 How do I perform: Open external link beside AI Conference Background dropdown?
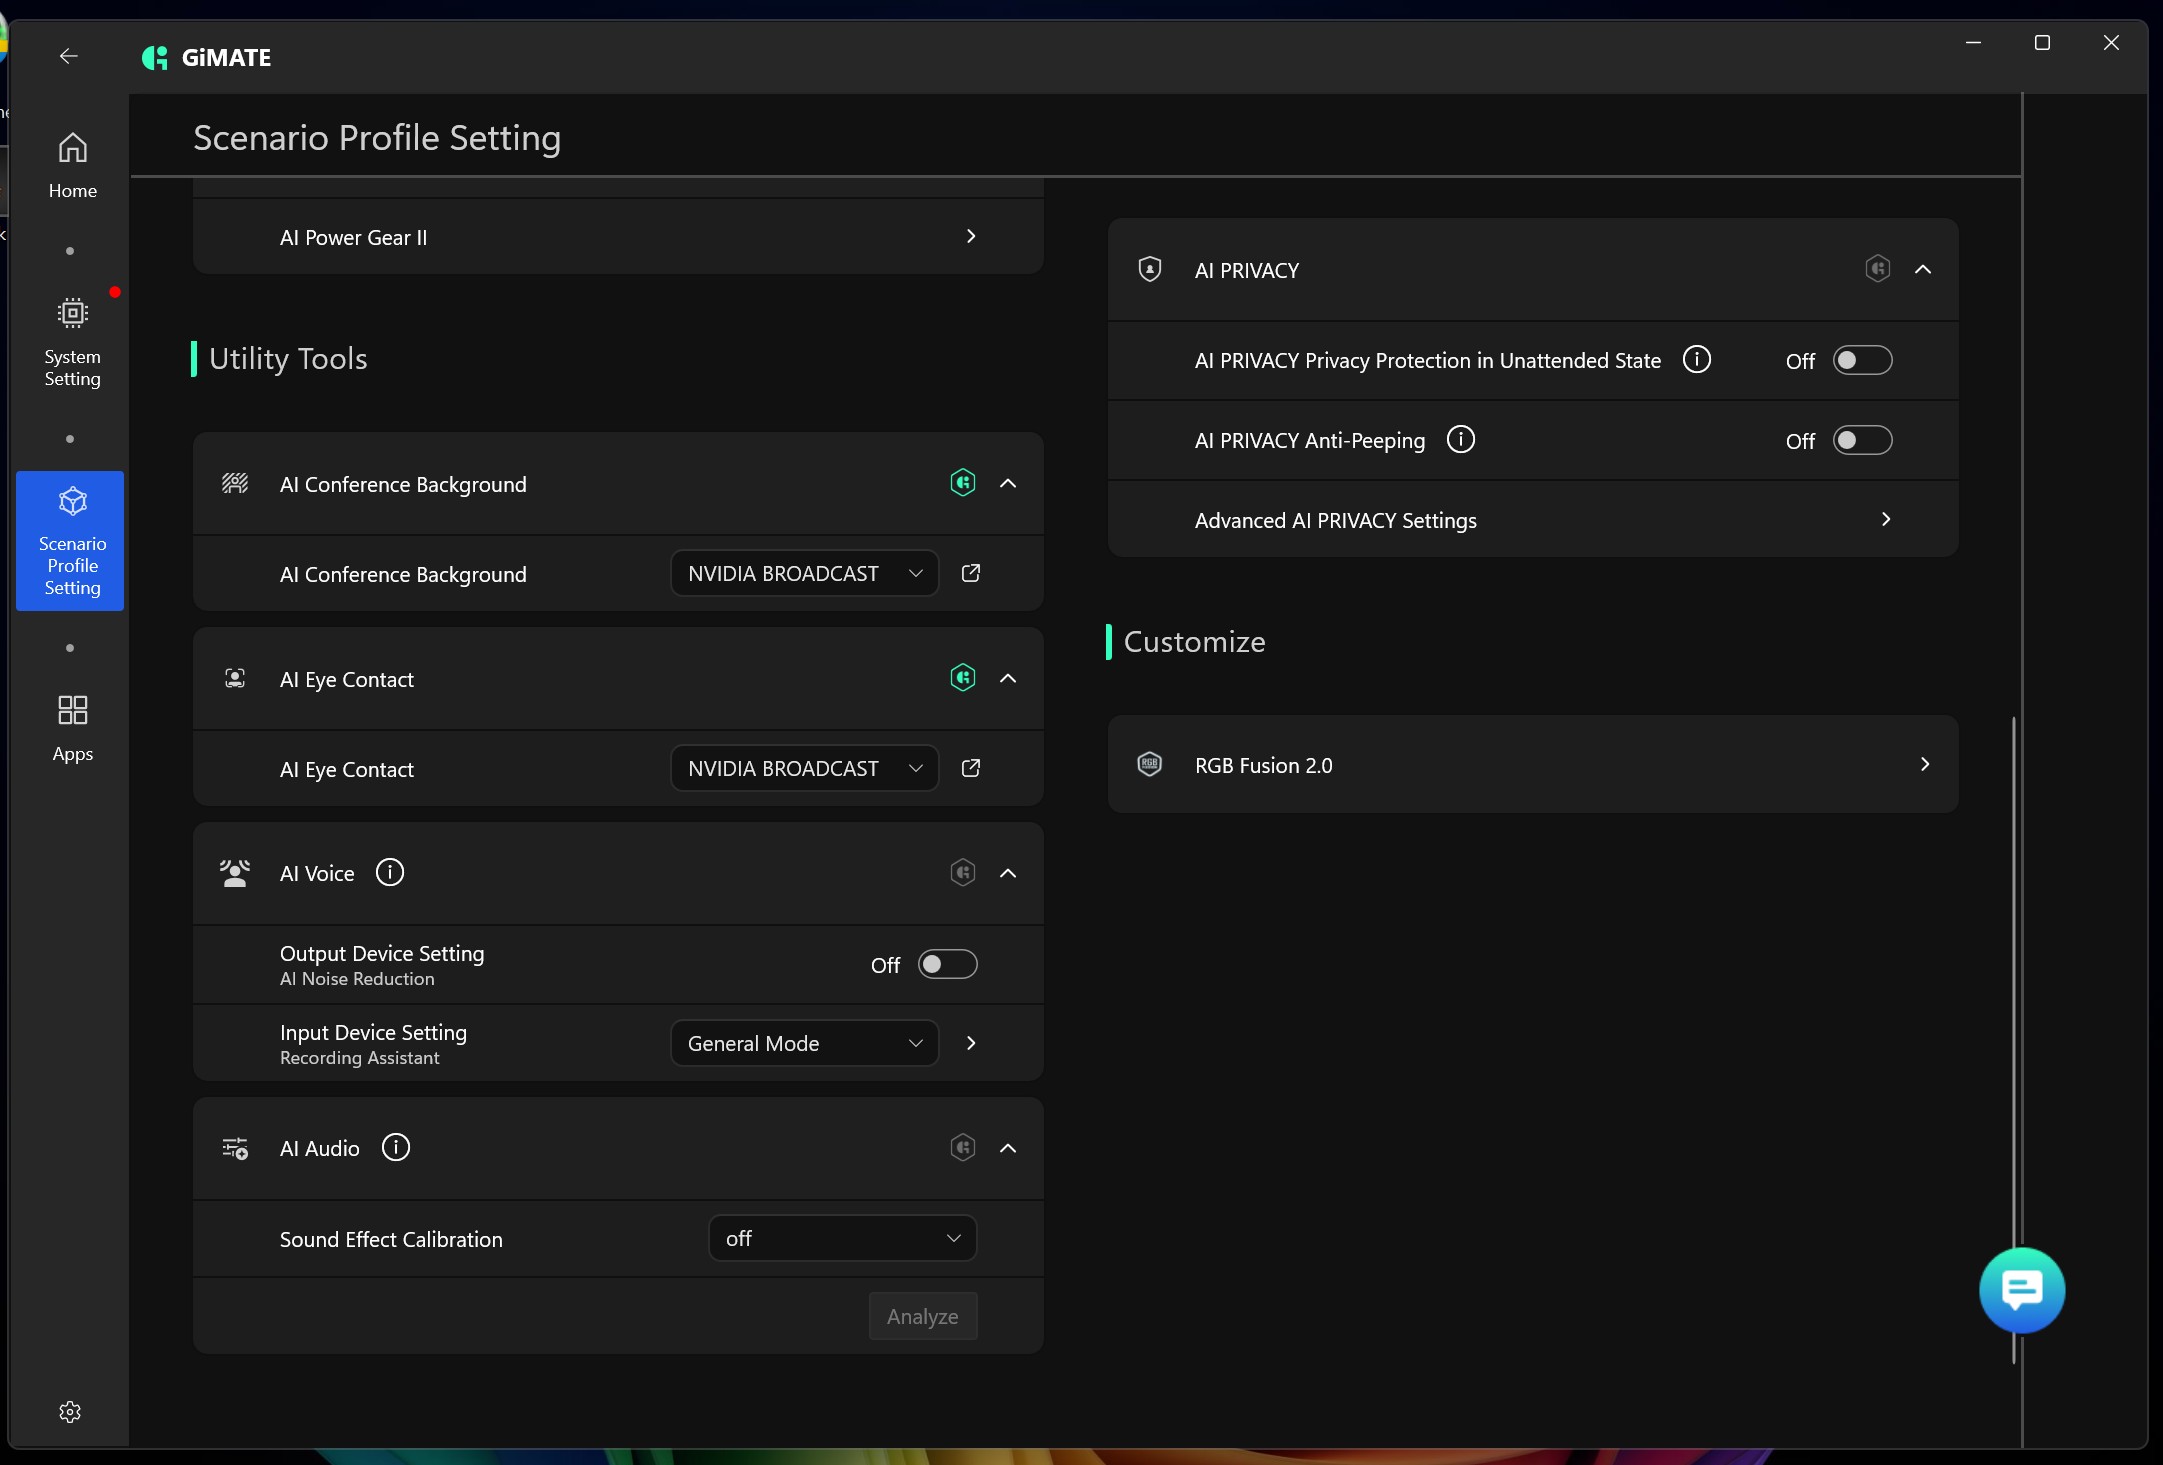(970, 573)
